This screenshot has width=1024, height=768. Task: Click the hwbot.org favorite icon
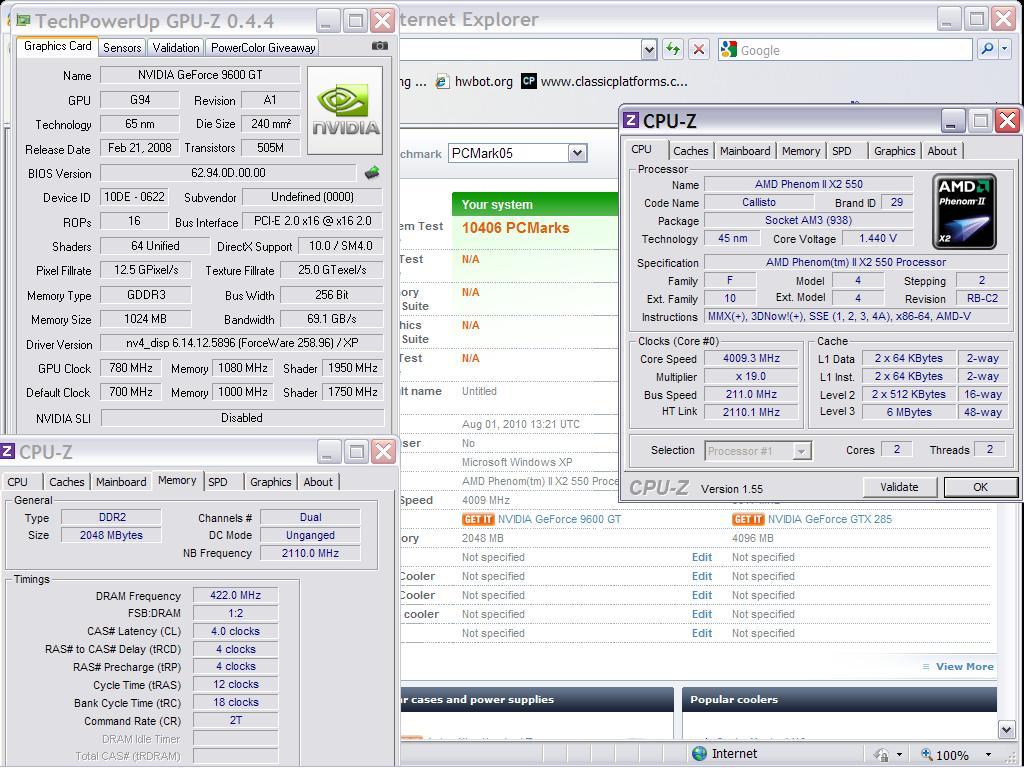pos(442,82)
